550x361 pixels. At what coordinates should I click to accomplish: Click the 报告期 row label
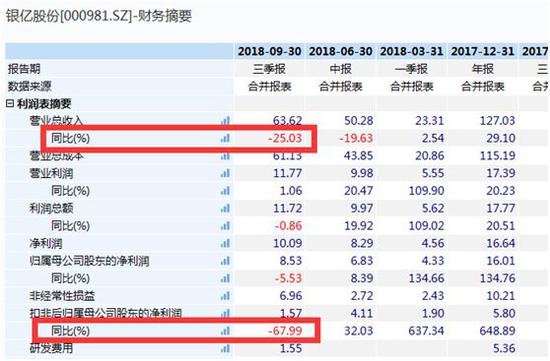(x=24, y=69)
